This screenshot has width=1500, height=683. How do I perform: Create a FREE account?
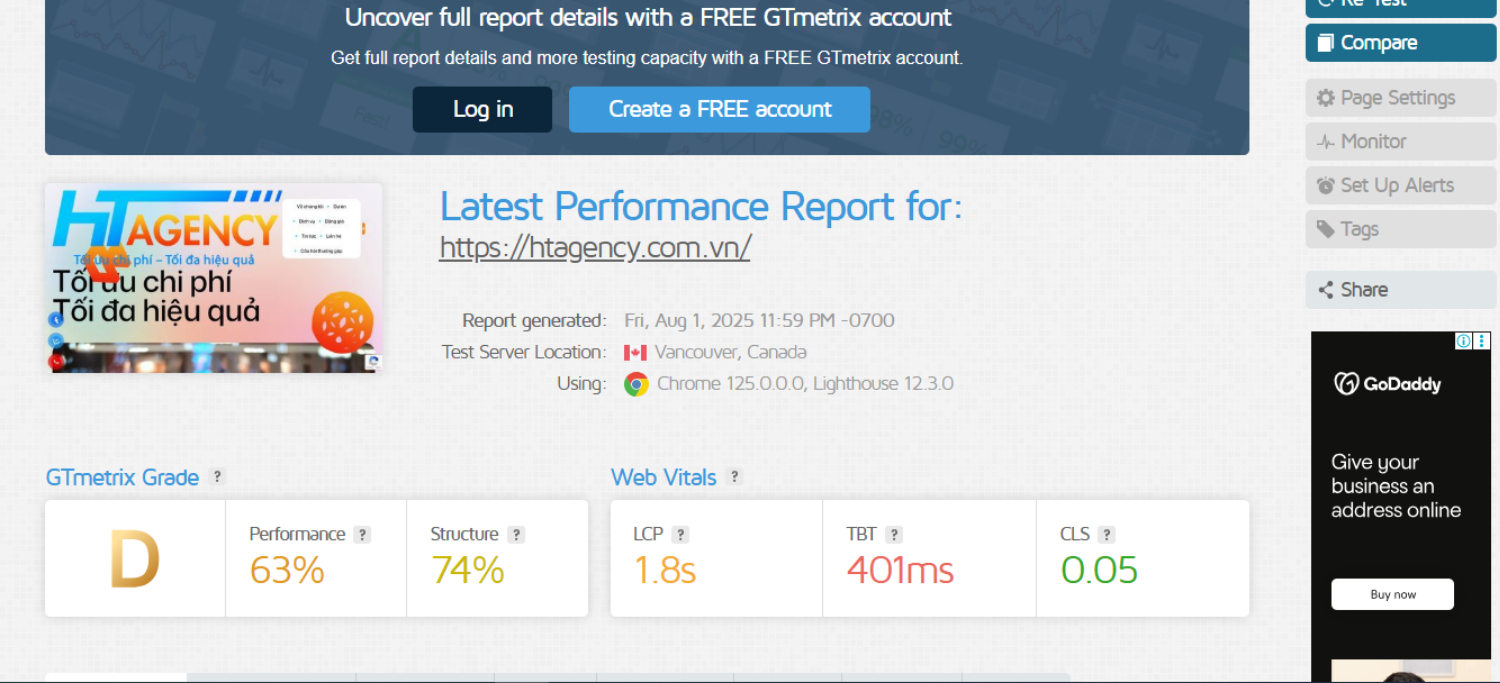[x=719, y=109]
